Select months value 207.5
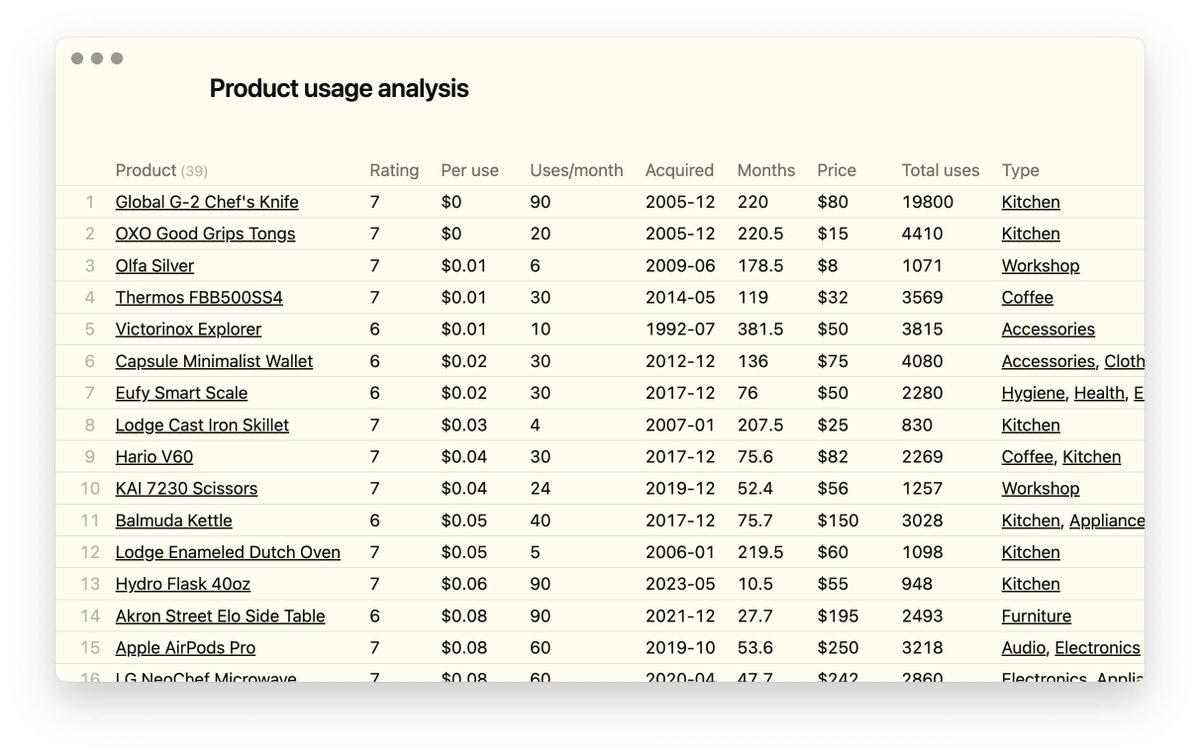Viewport: 1200px width, 755px height. click(x=761, y=426)
